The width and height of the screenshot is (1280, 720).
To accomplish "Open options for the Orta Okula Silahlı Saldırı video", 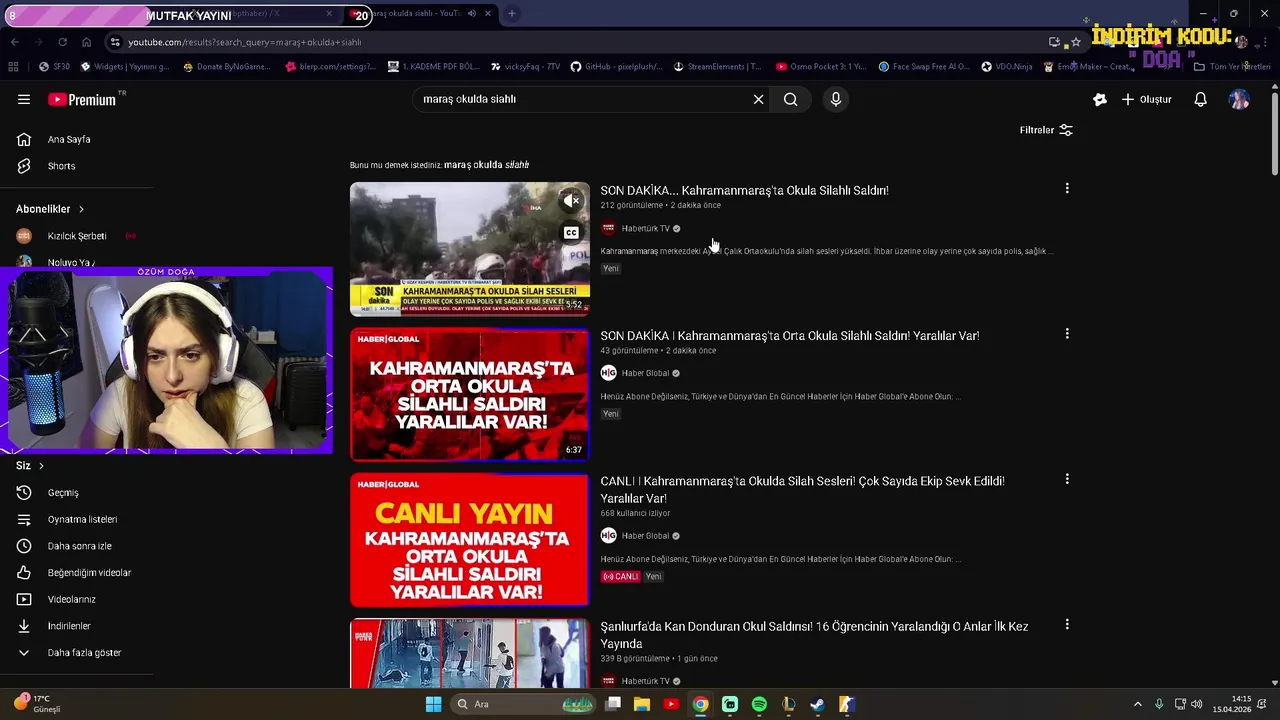I will 1067,334.
